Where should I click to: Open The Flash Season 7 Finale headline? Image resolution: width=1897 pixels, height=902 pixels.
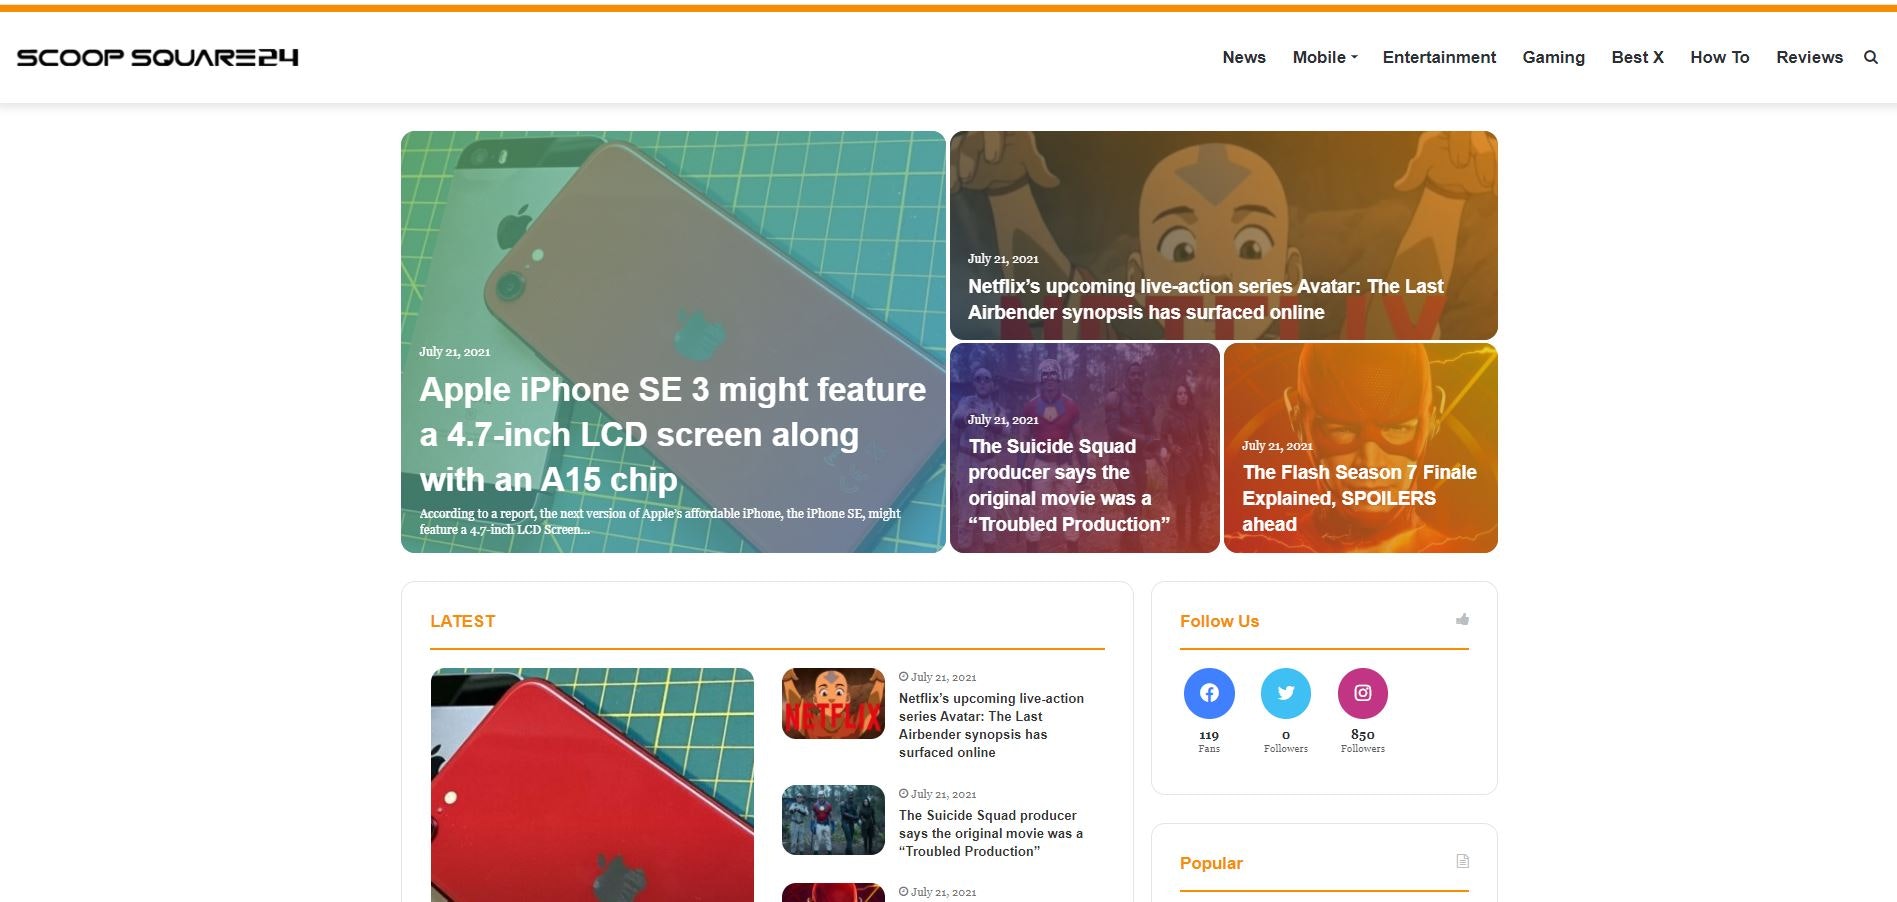coord(1359,498)
